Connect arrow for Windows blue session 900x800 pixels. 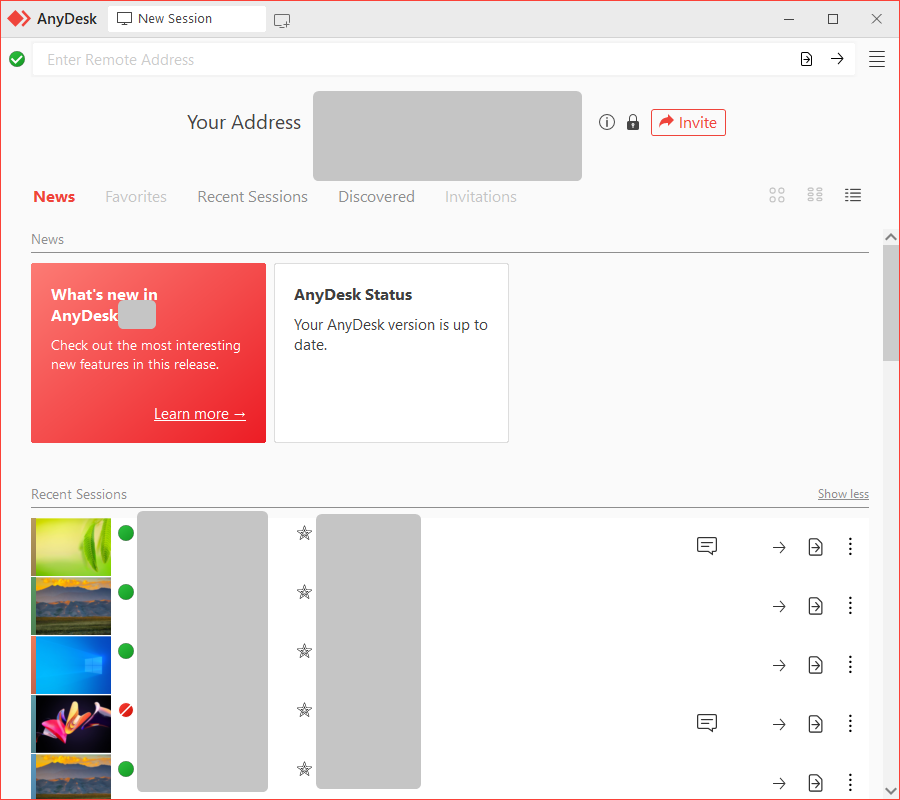(779, 666)
